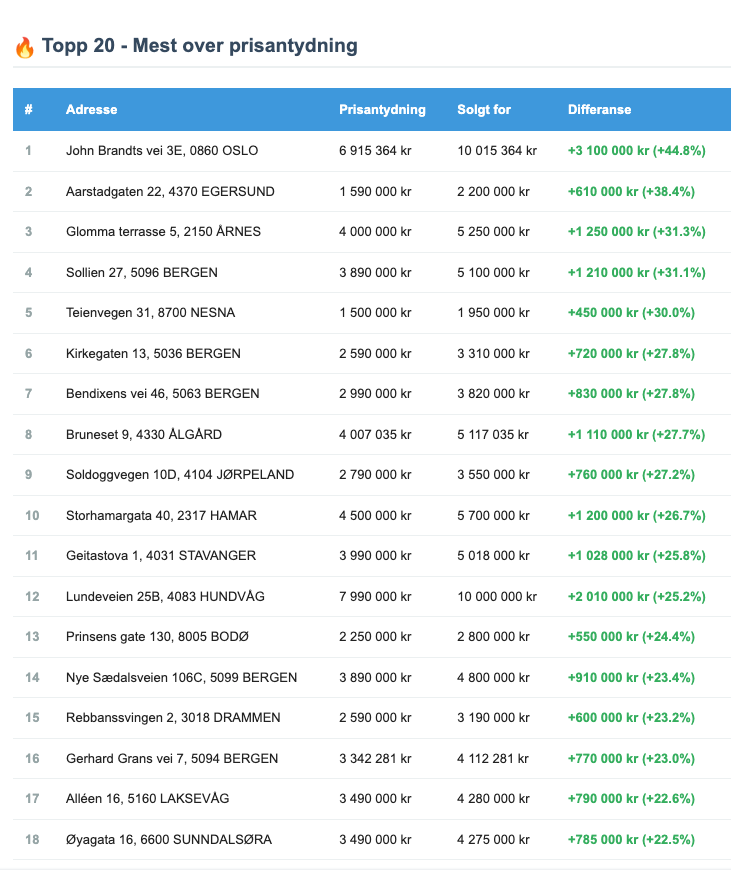The height and width of the screenshot is (873, 731).
Task: Click difference '+1 250 000 kr (+31.3%)'
Action: 636,232
